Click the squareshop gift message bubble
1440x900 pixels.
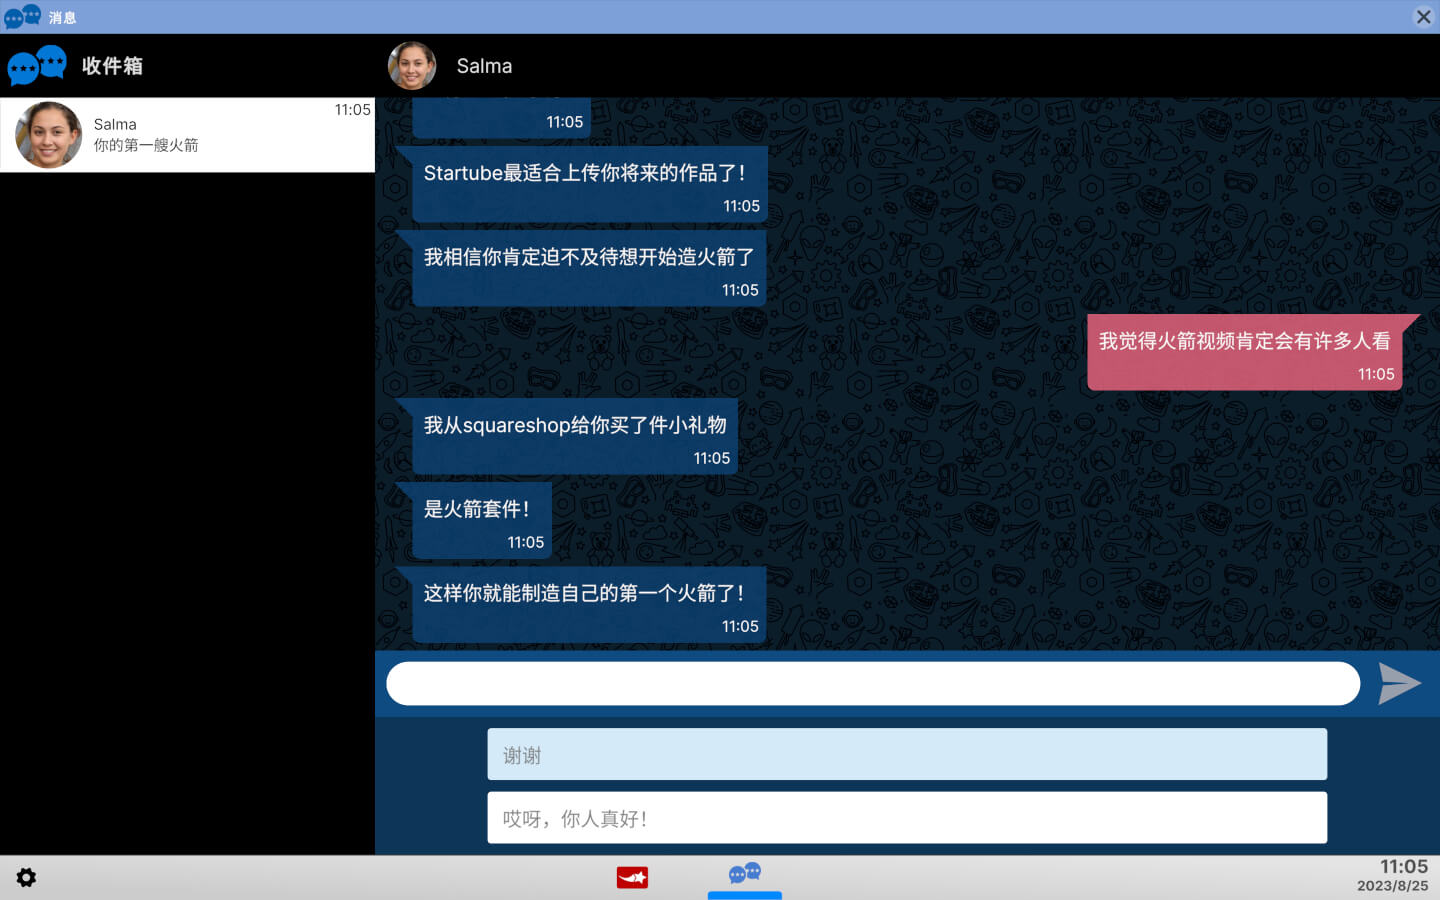pyautogui.click(x=575, y=437)
